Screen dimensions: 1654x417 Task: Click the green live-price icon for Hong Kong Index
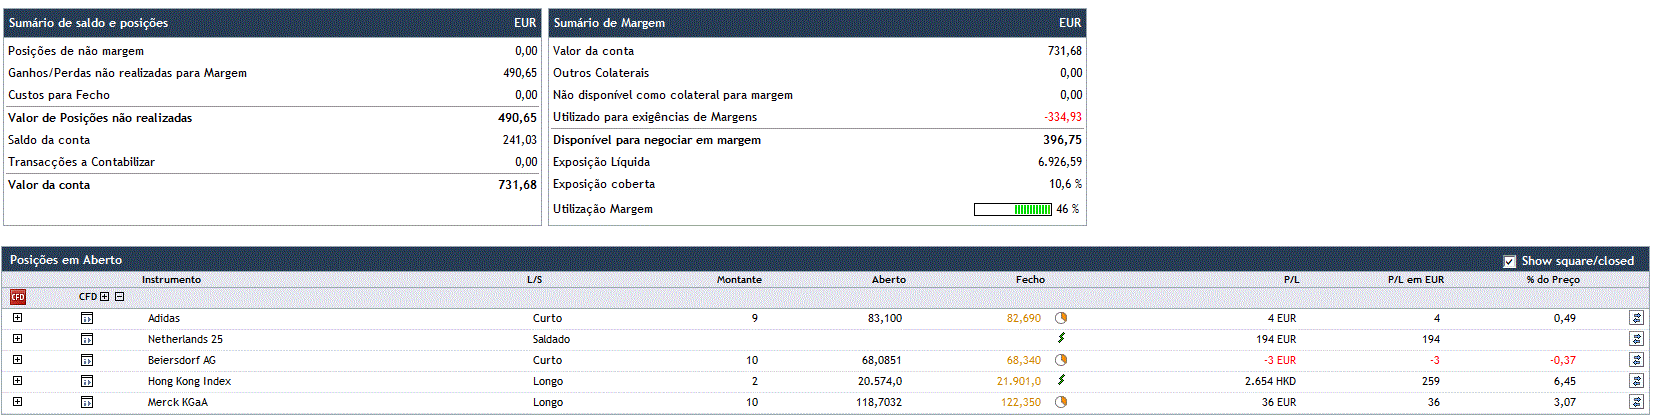click(x=1061, y=380)
